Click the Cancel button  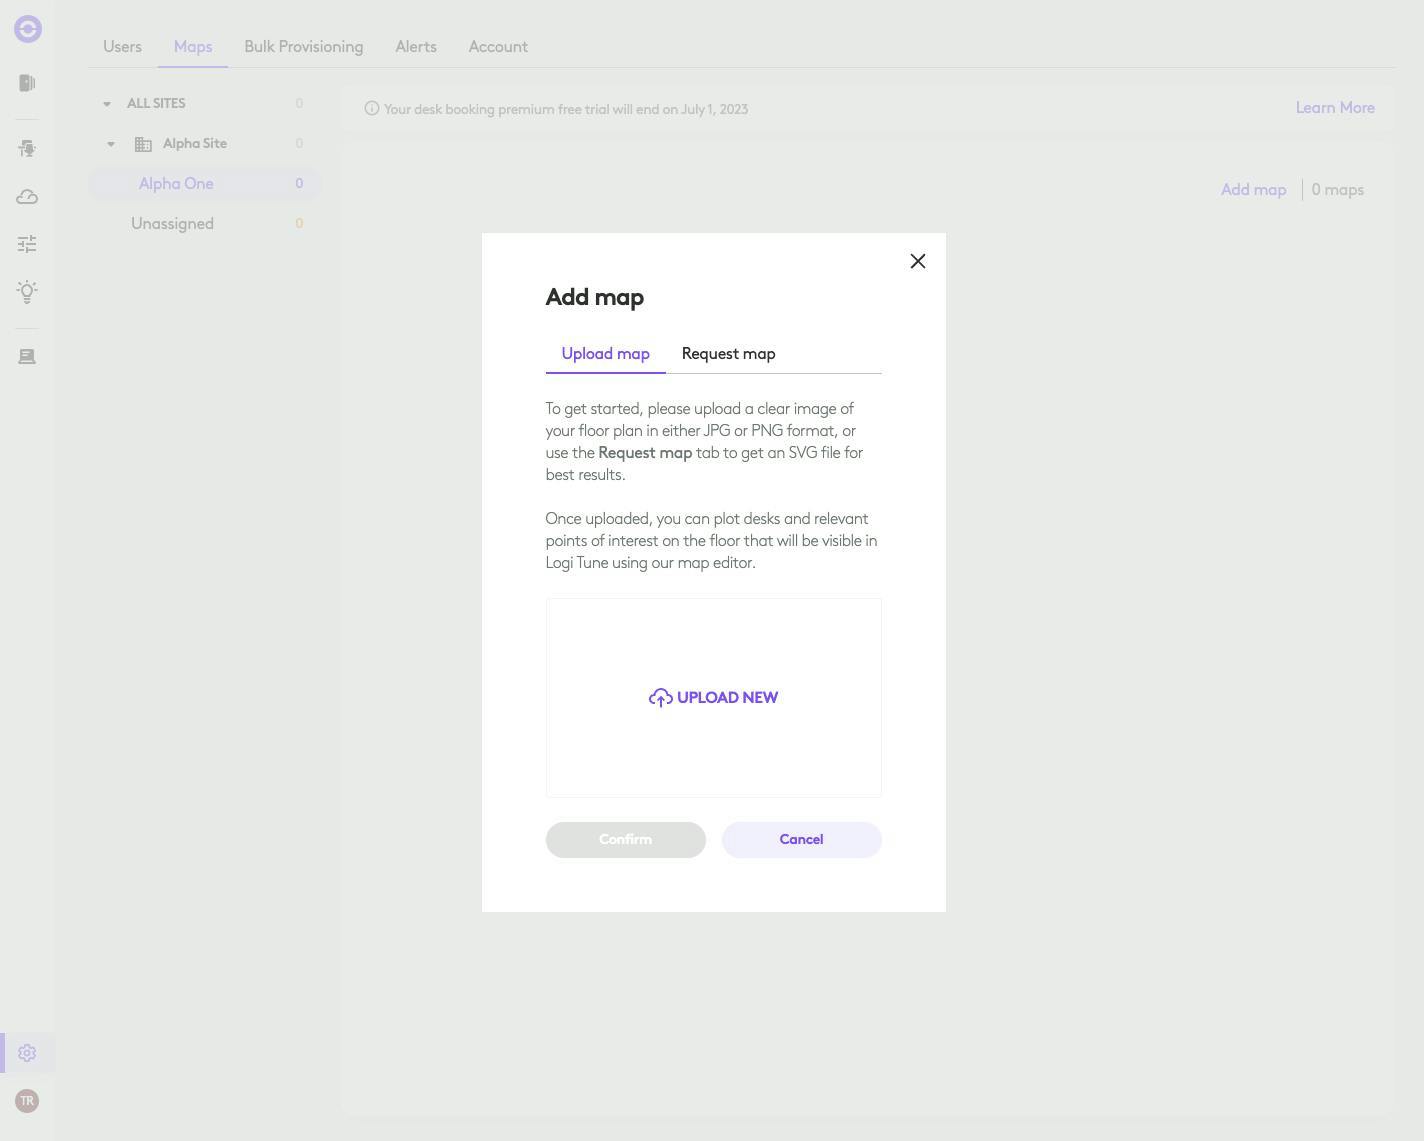tap(802, 840)
